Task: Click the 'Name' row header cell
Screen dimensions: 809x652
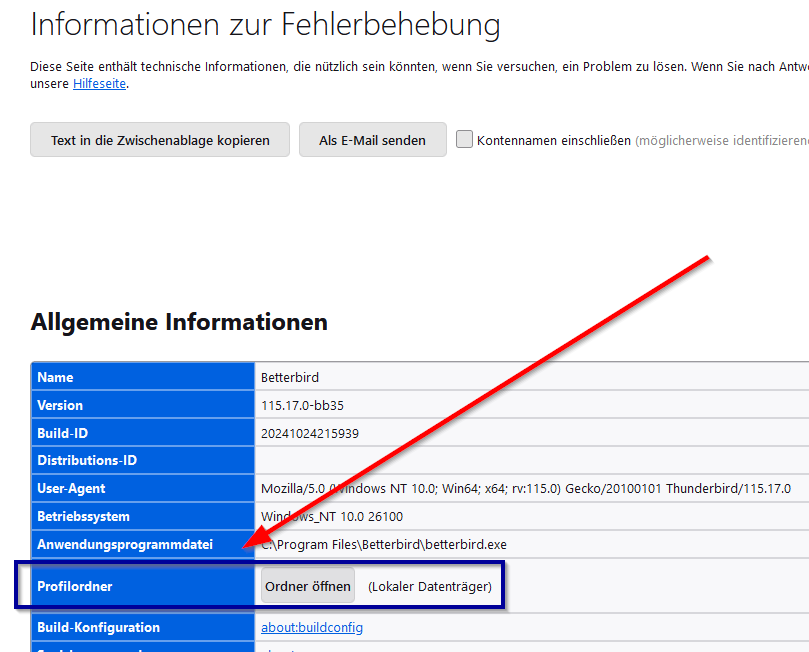Action: click(x=143, y=377)
